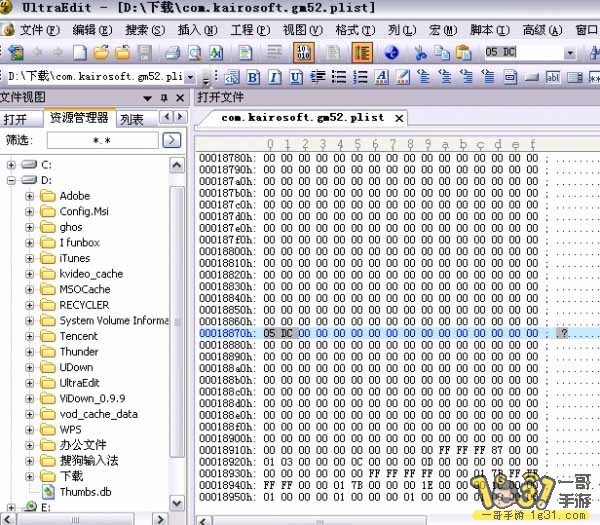Click the New file icon
The width and height of the screenshot is (600, 525).
click(80, 53)
